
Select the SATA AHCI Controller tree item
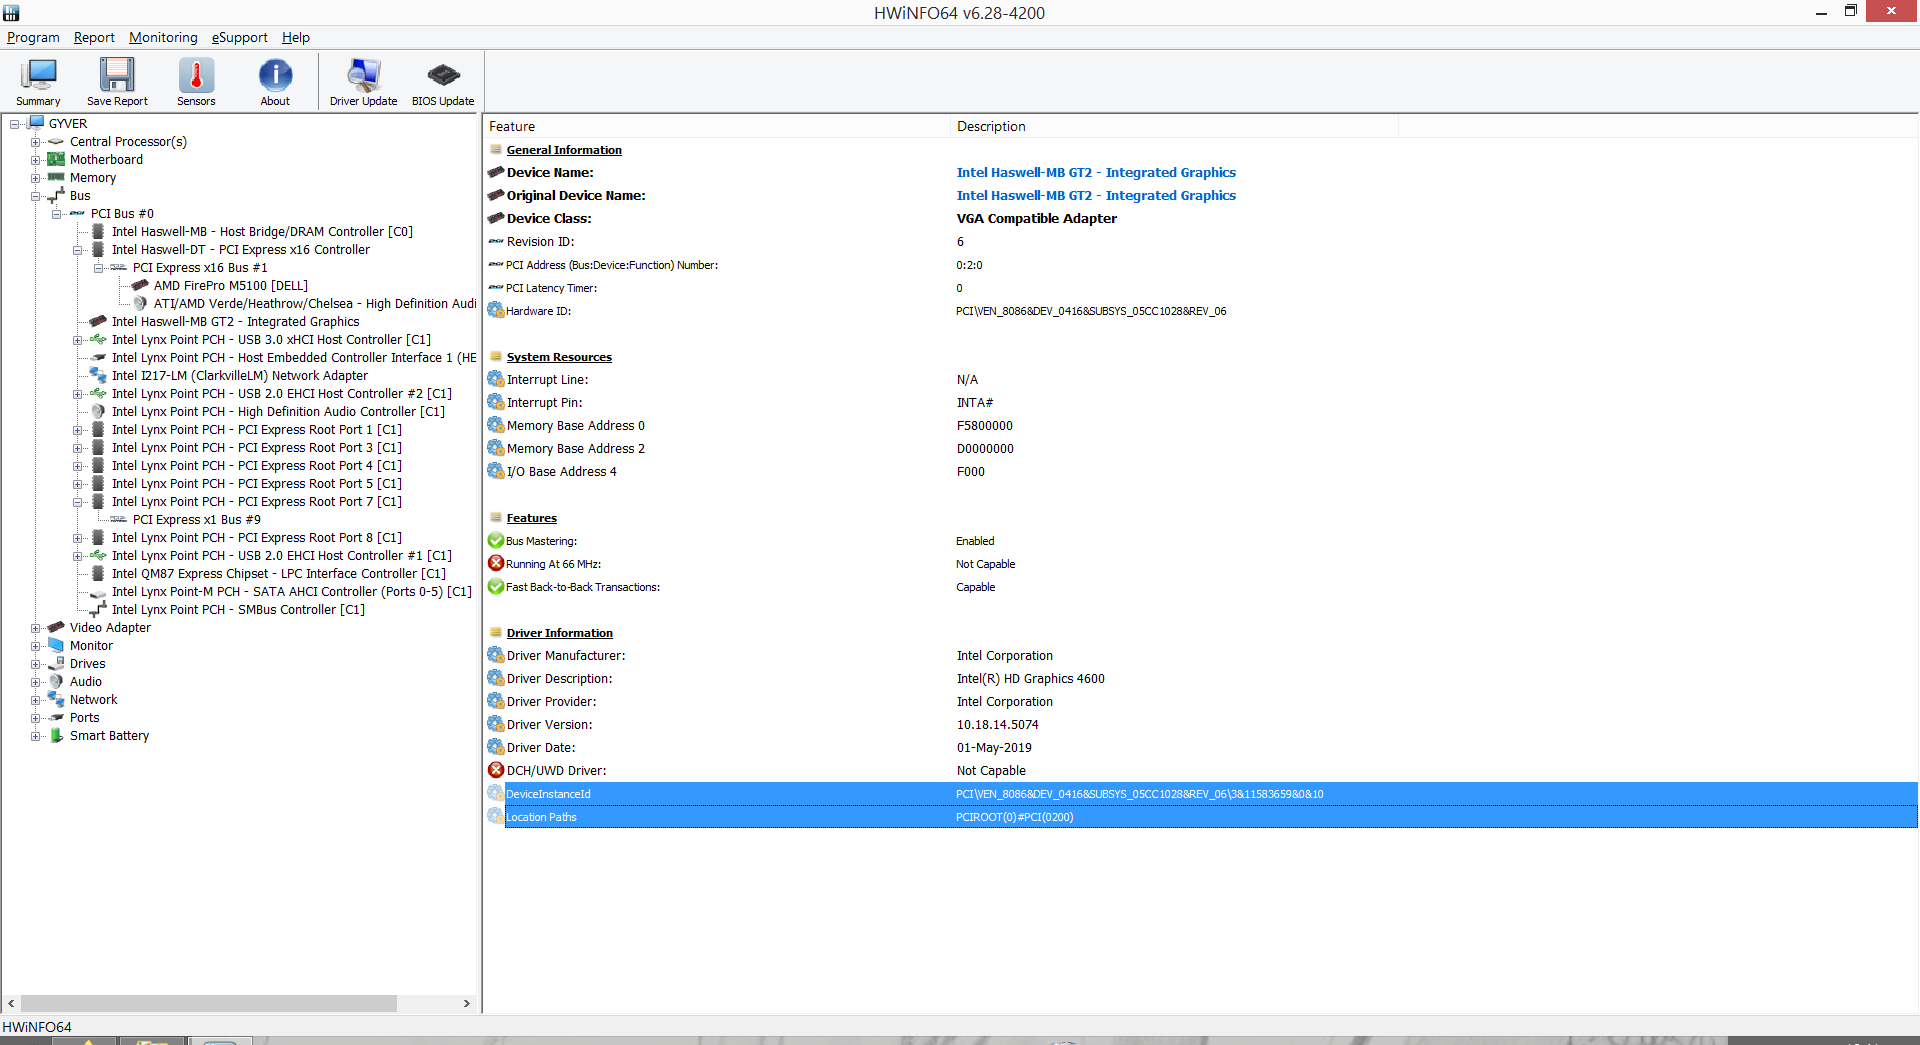coord(291,592)
